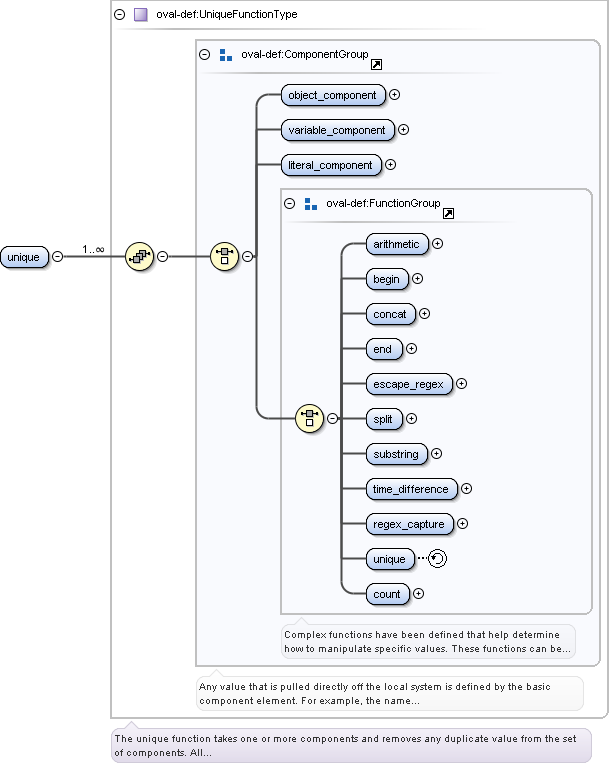Collapse the oval-def:FunctionGroup box
The image size is (610, 766).
tap(290, 203)
